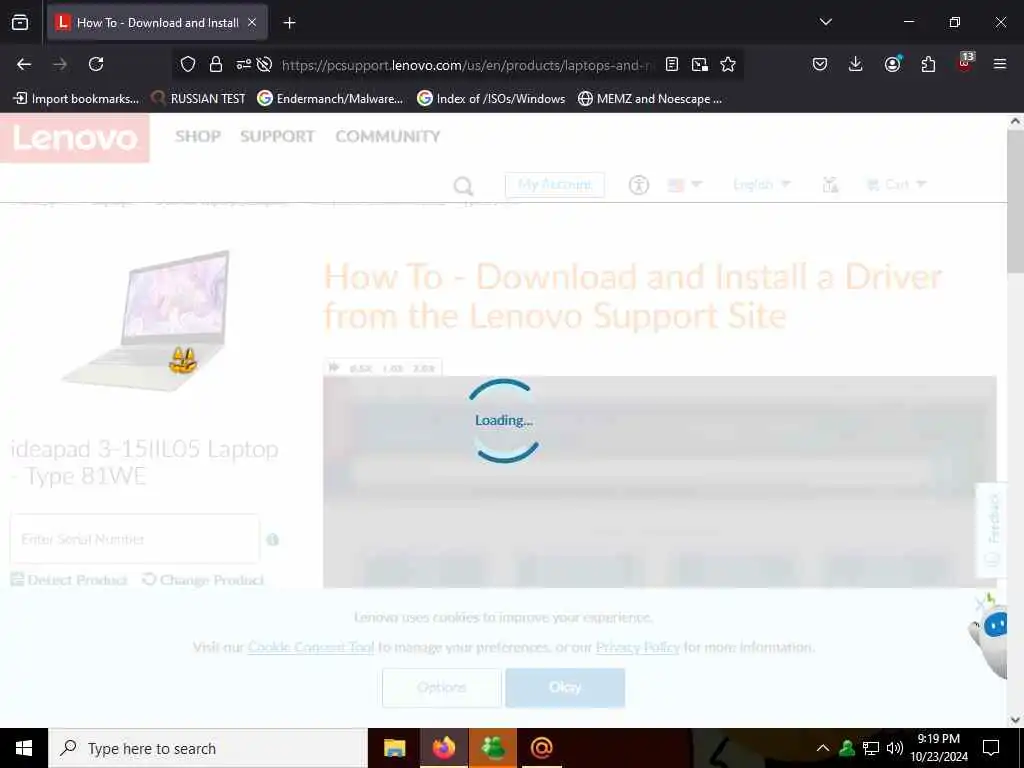Open the Endermanch/Malware bookmark
The width and height of the screenshot is (1024, 768).
click(330, 99)
